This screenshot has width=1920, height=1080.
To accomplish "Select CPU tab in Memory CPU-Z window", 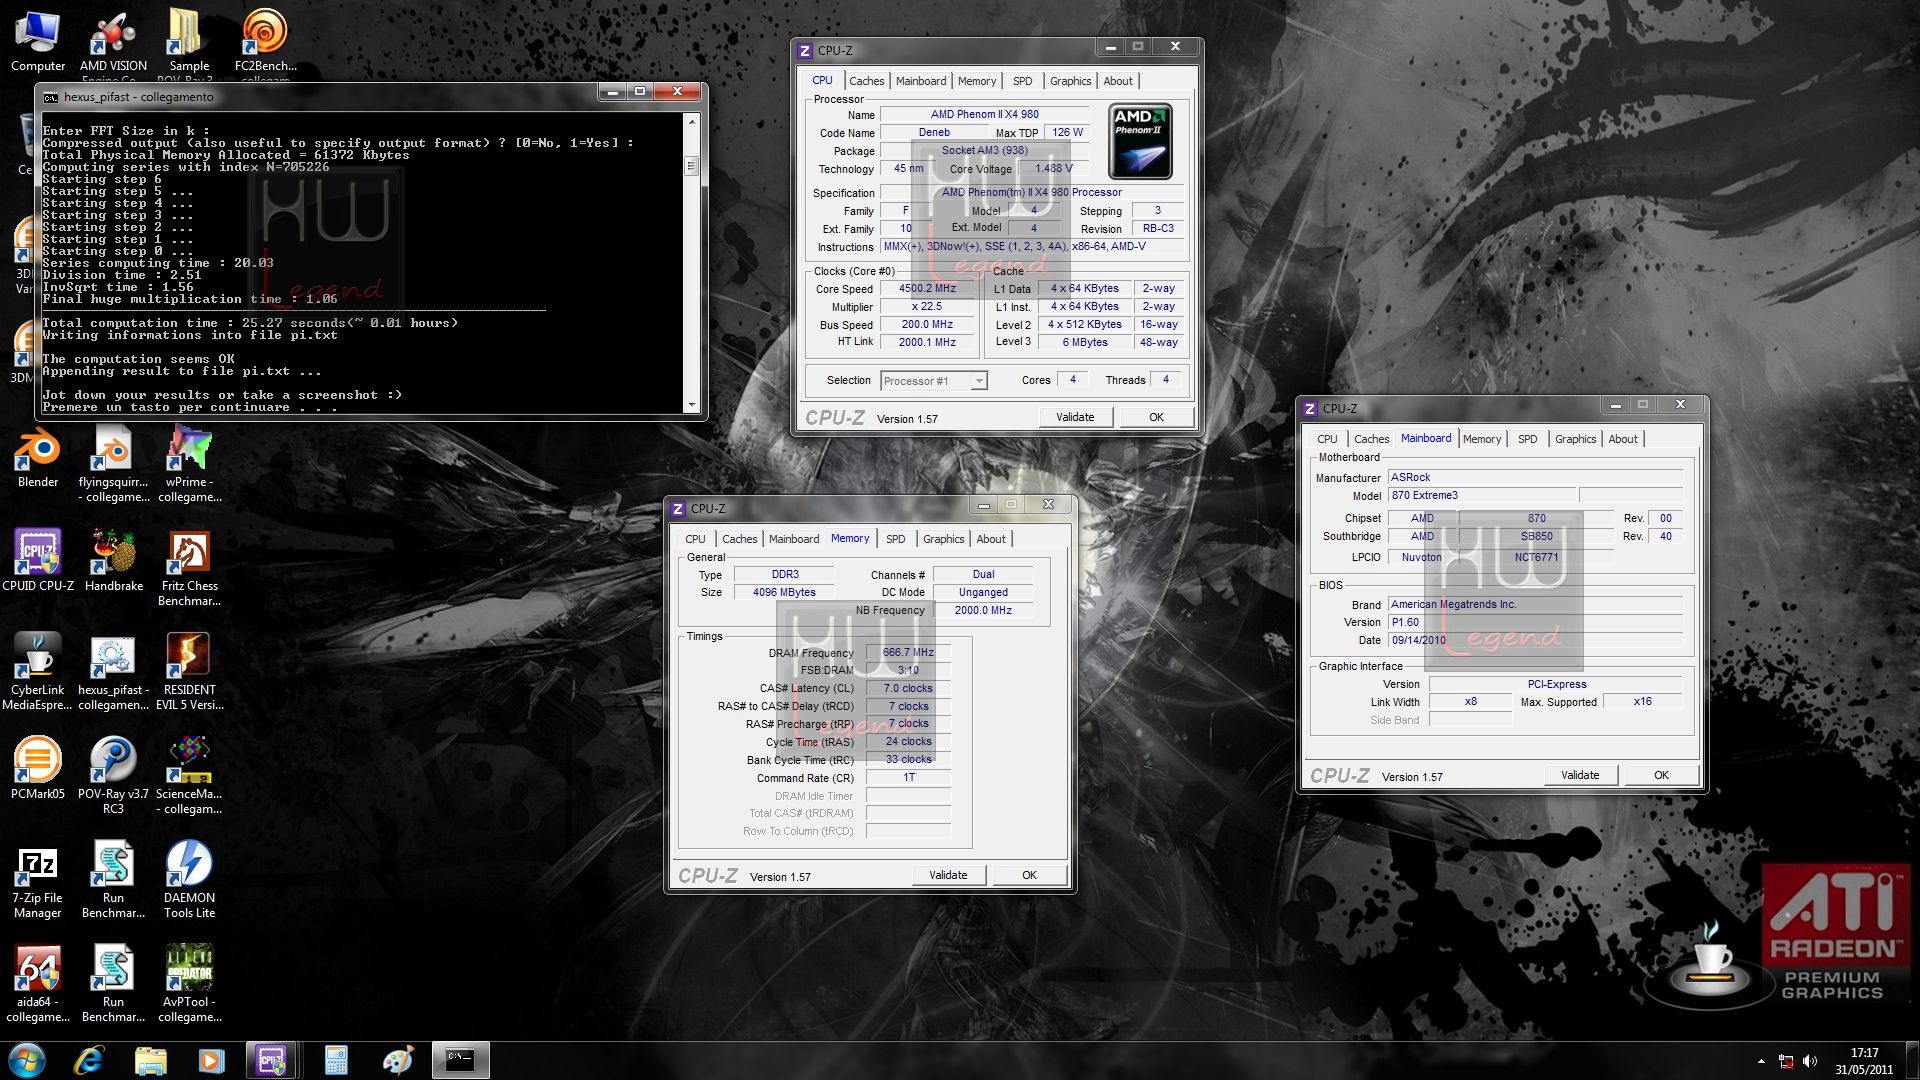I will [x=695, y=539].
